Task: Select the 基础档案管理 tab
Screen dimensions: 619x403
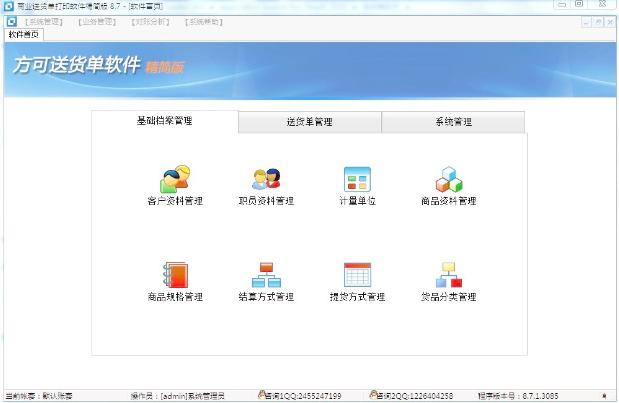Action: pos(165,121)
